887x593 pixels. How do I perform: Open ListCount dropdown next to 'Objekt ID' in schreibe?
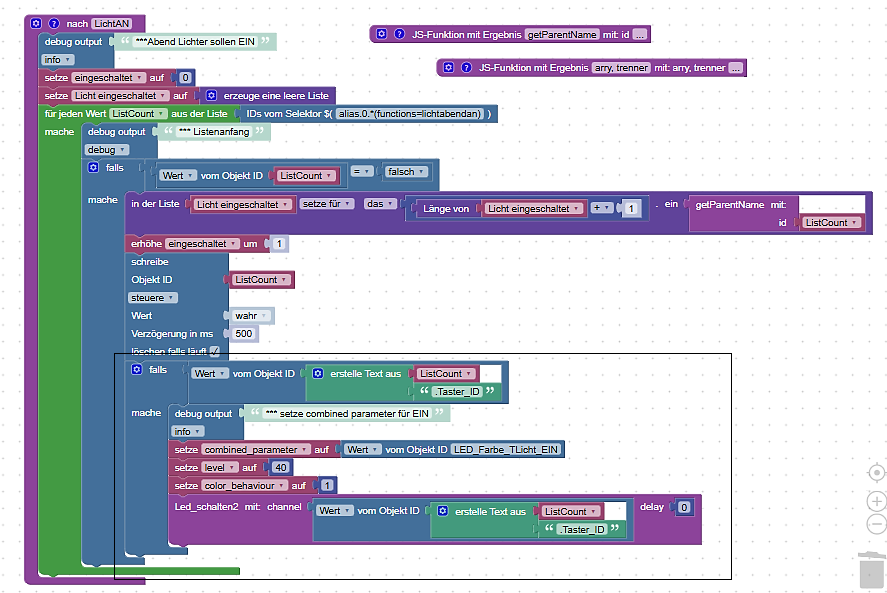(261, 280)
